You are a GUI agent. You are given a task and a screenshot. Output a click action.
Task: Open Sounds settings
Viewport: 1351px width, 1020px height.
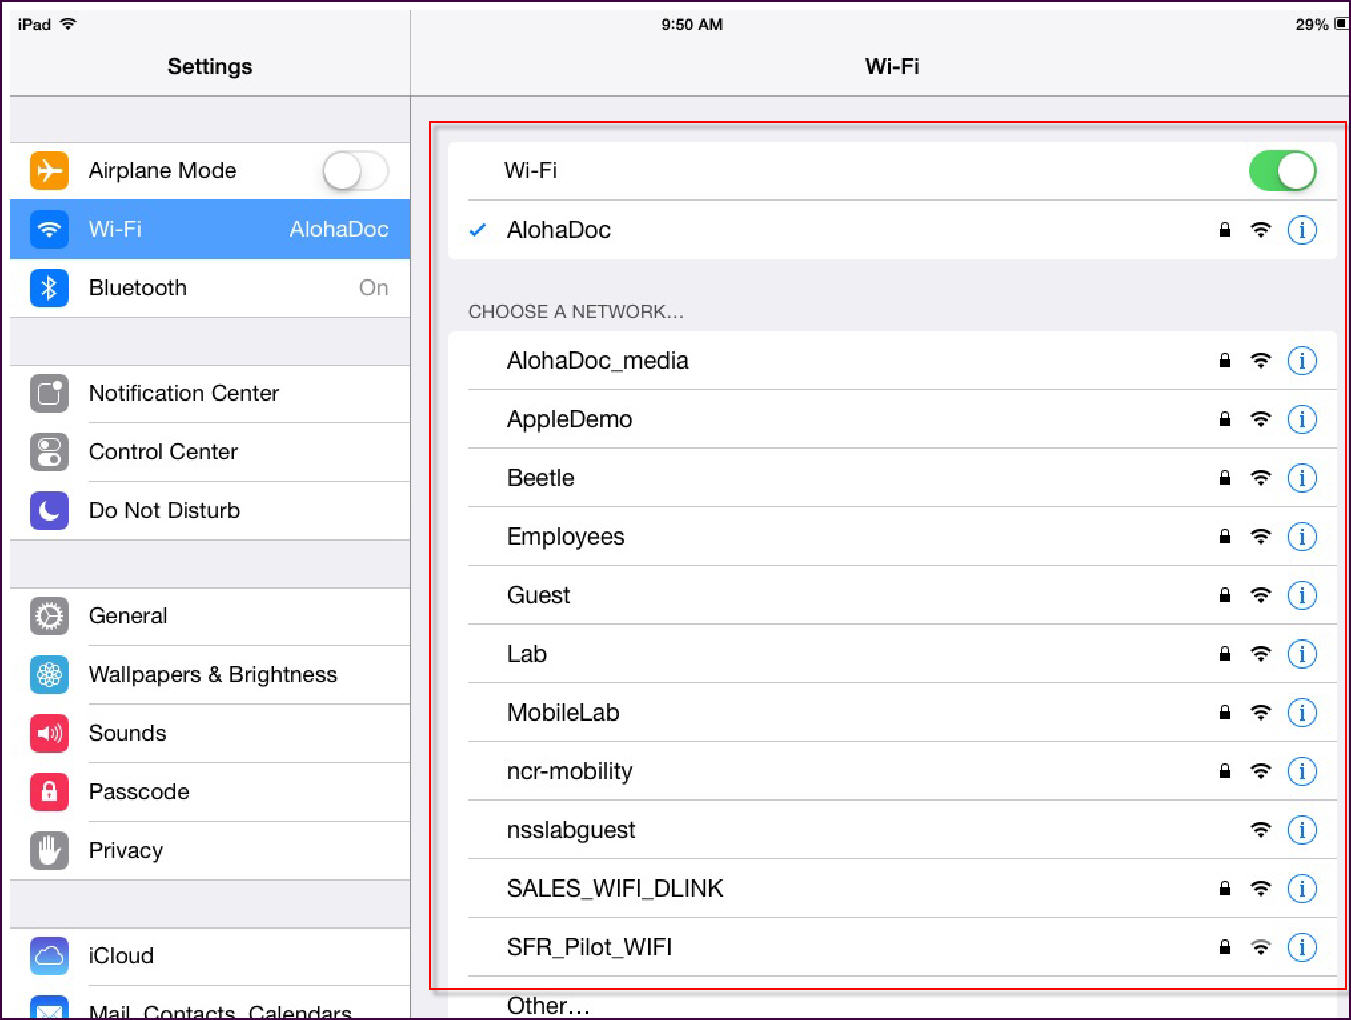210,733
